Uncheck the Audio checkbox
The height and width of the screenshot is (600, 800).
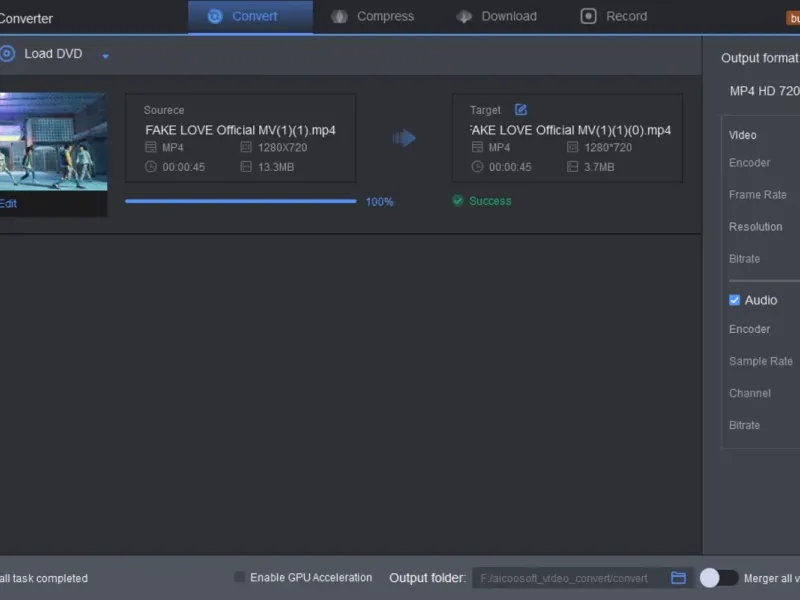[x=734, y=300]
